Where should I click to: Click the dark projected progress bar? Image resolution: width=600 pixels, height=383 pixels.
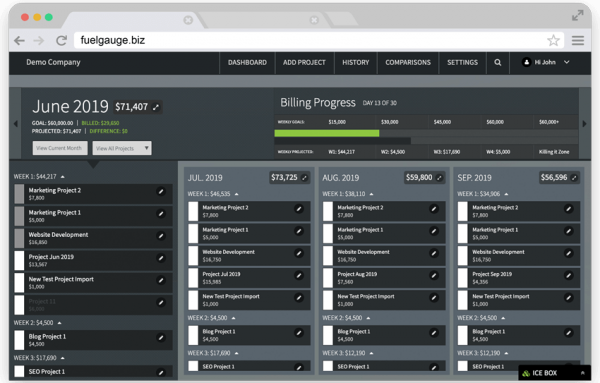click(x=342, y=141)
